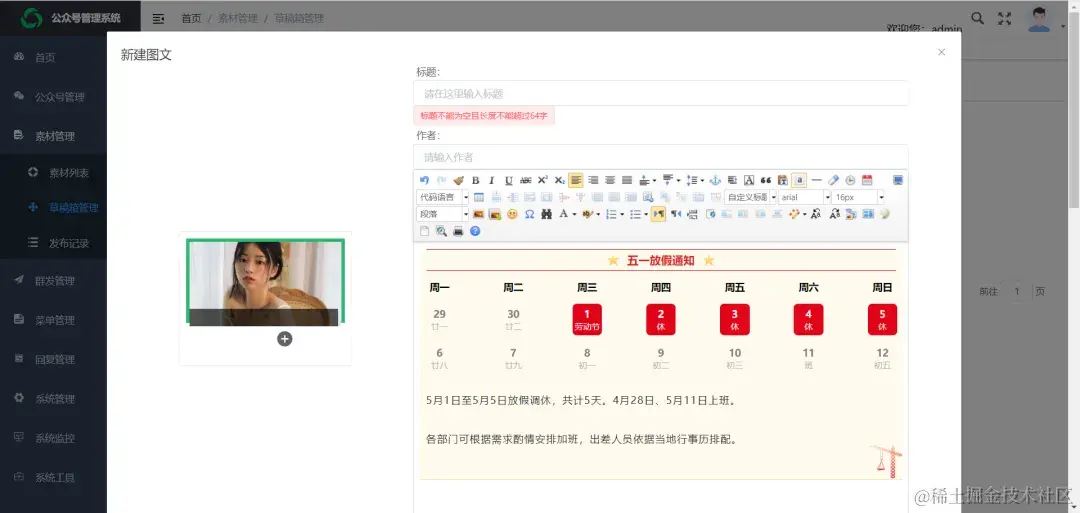
Task: Insert a blockquote with quote icon
Action: coord(766,180)
